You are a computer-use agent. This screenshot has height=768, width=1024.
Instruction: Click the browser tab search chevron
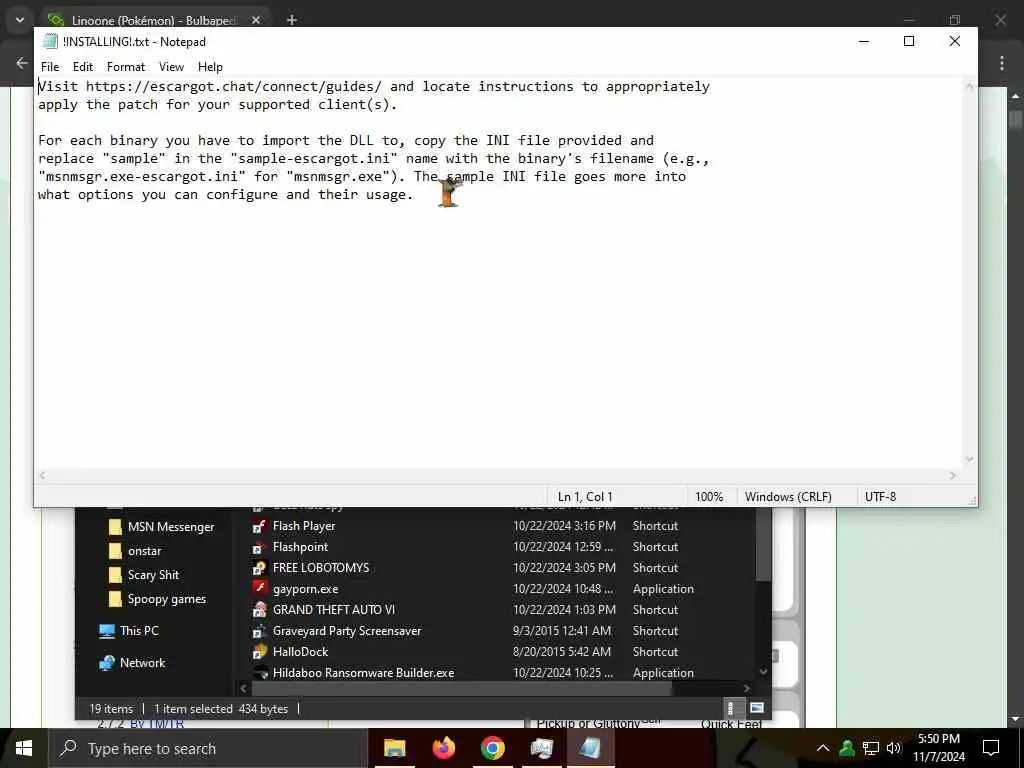20,20
